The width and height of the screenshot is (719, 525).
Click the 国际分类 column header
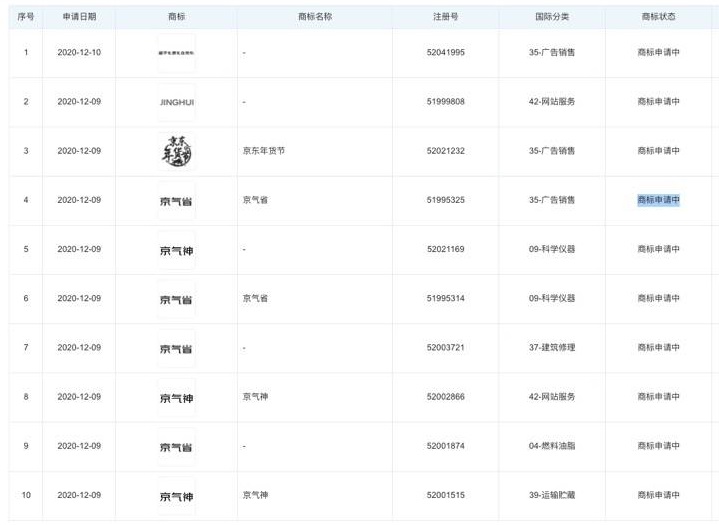pos(553,17)
